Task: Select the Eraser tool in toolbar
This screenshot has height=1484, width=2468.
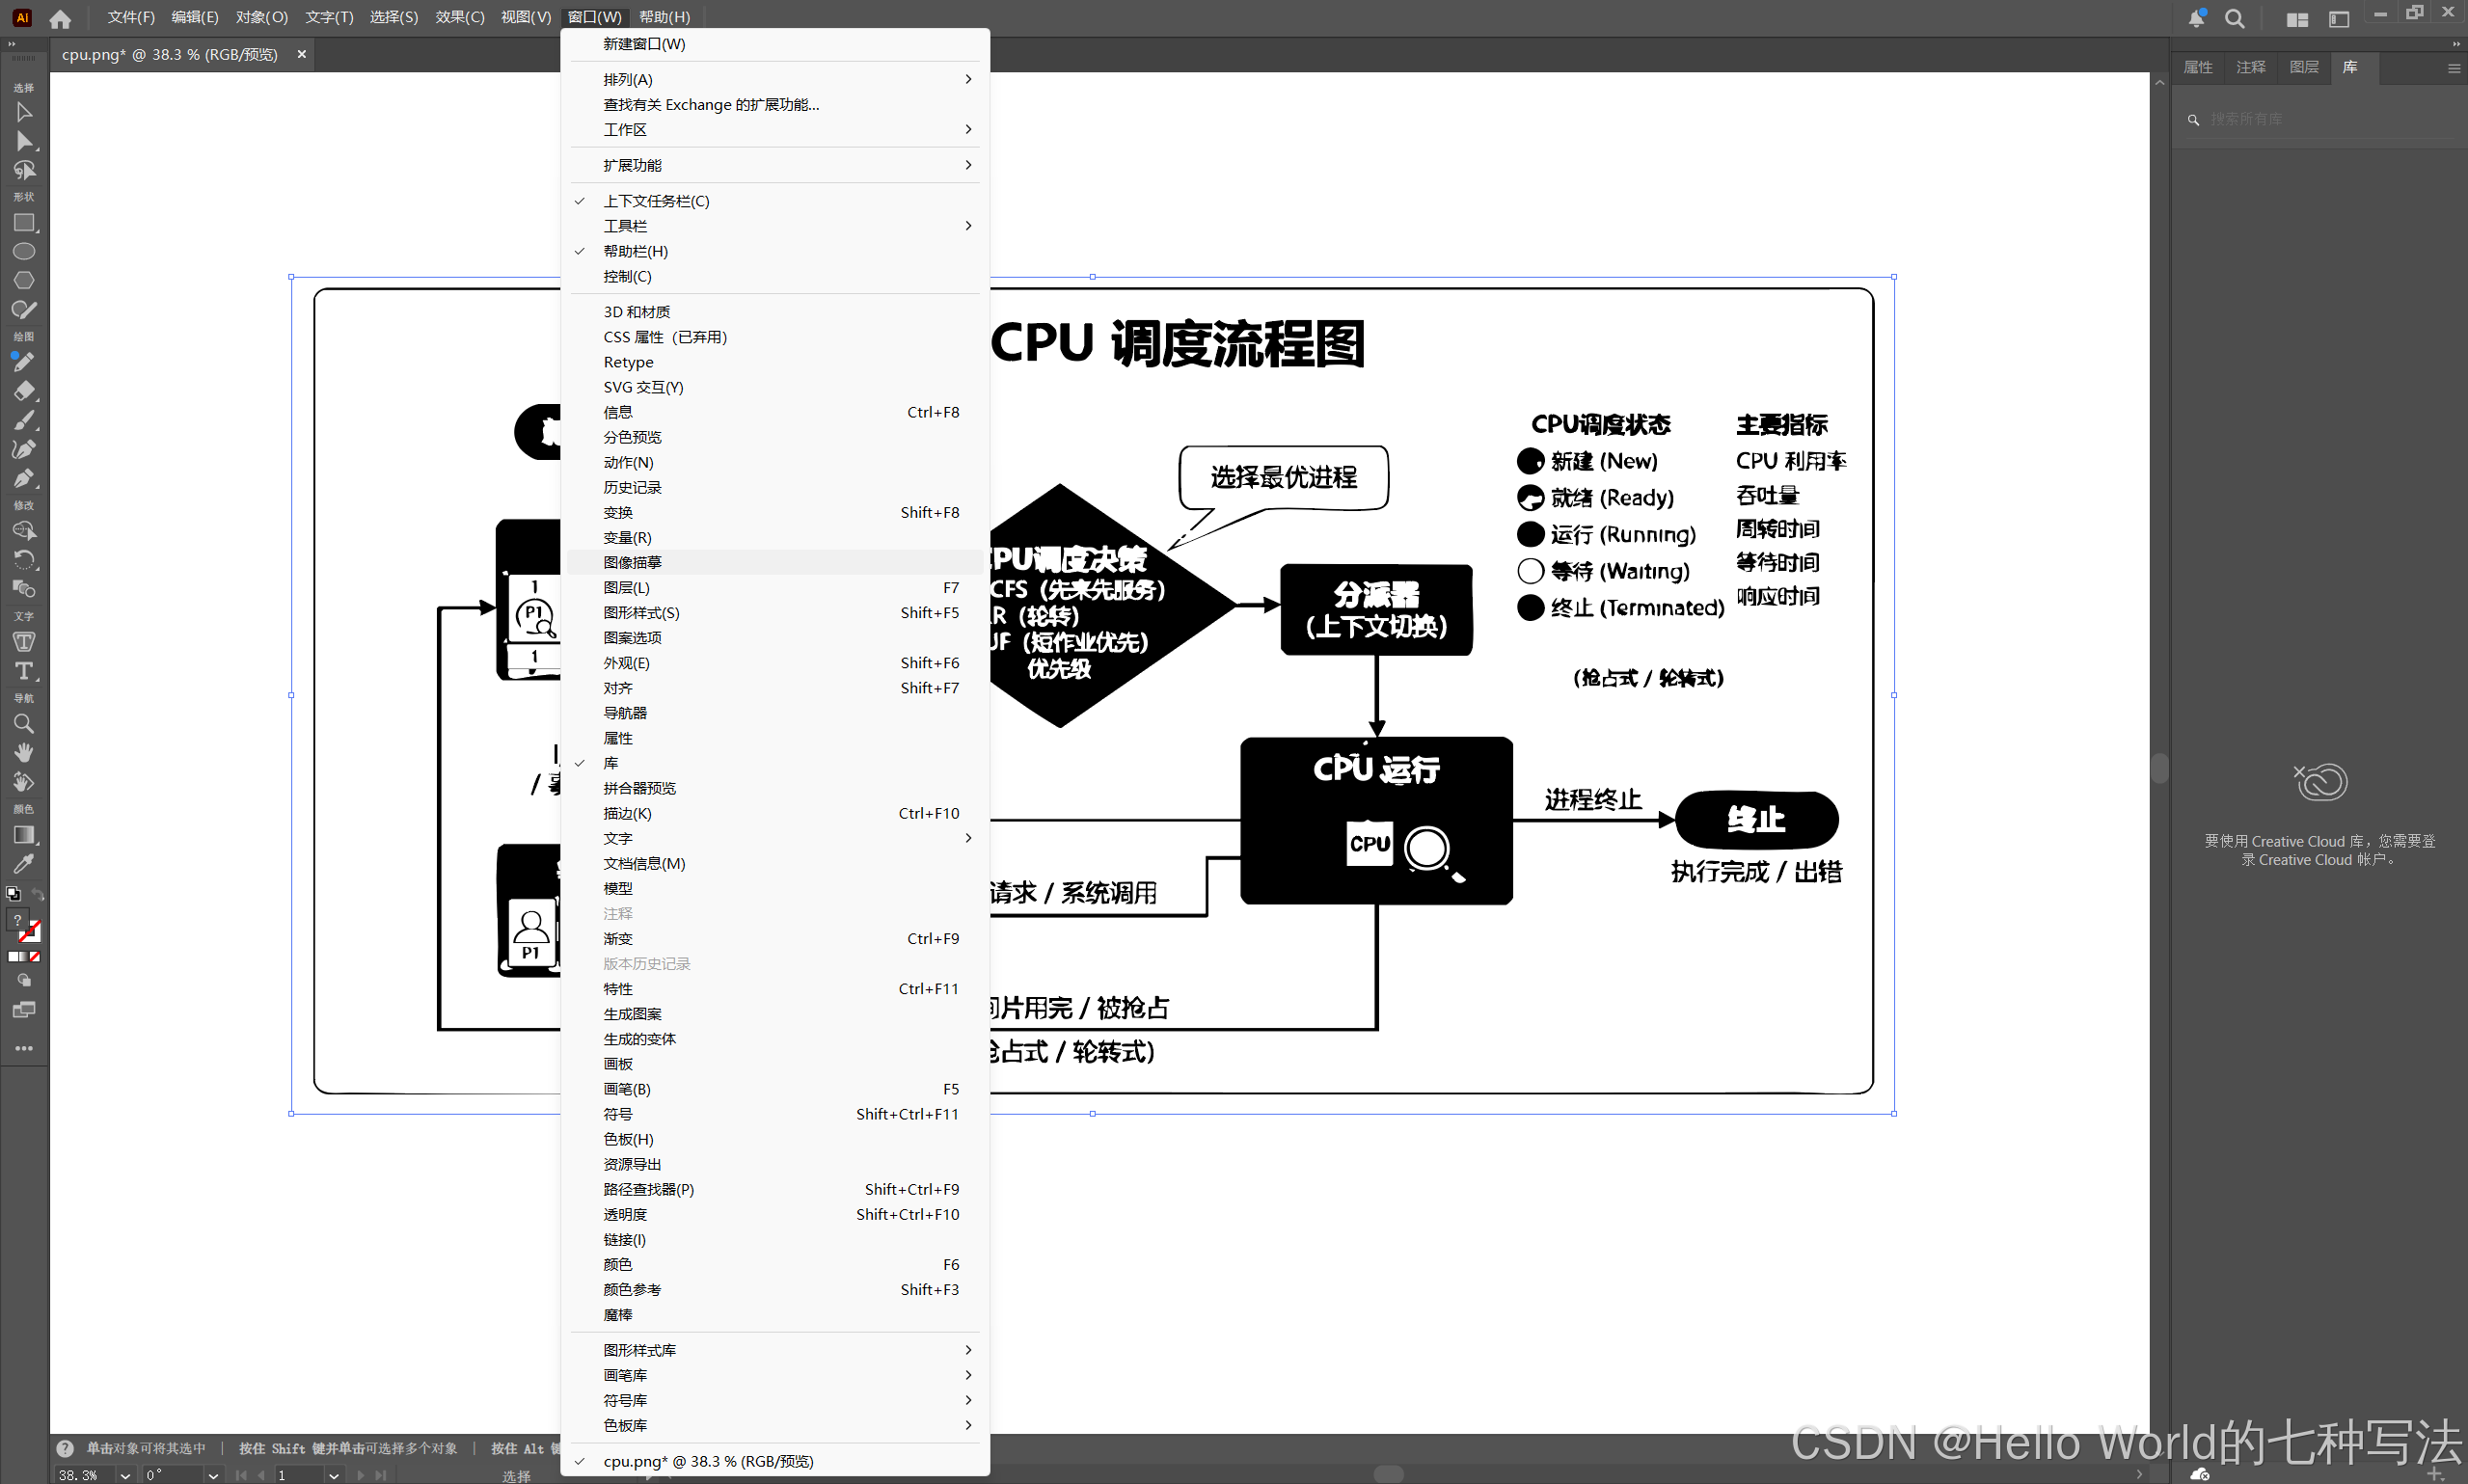Action: coord(24,390)
